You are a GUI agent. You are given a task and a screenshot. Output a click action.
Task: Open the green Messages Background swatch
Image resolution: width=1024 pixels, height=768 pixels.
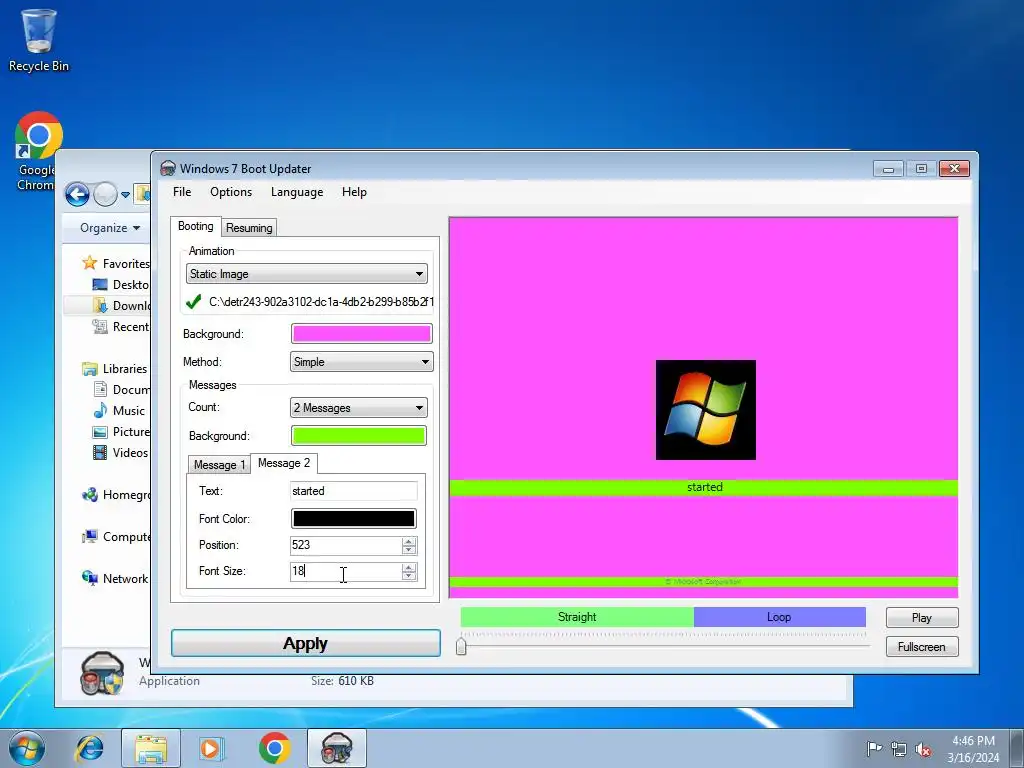(x=359, y=436)
